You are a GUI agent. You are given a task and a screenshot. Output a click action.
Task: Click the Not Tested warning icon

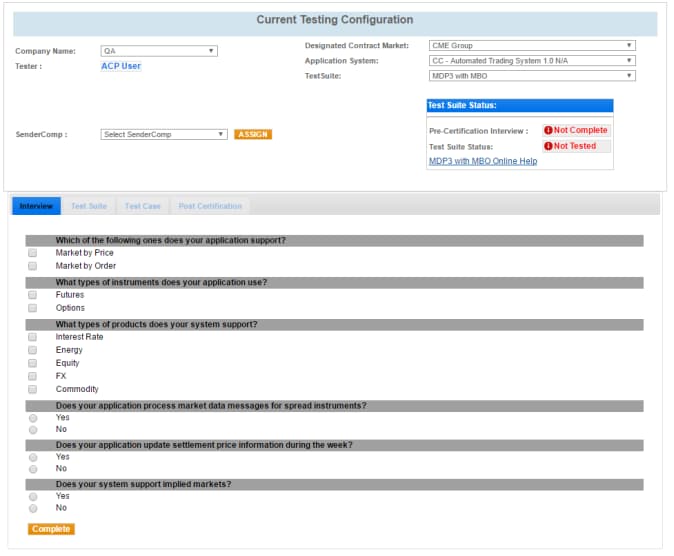pyautogui.click(x=549, y=146)
